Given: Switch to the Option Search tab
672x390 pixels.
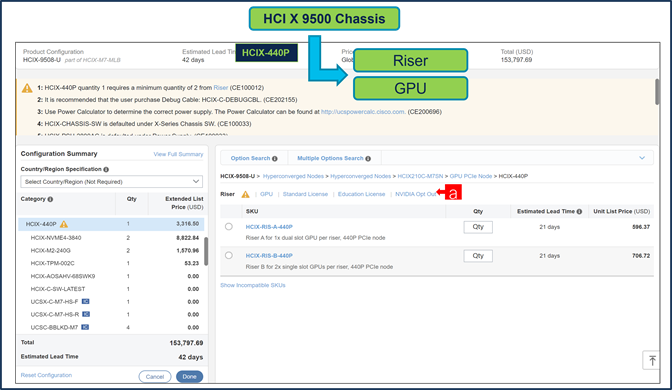Looking at the screenshot, I should 254,158.
